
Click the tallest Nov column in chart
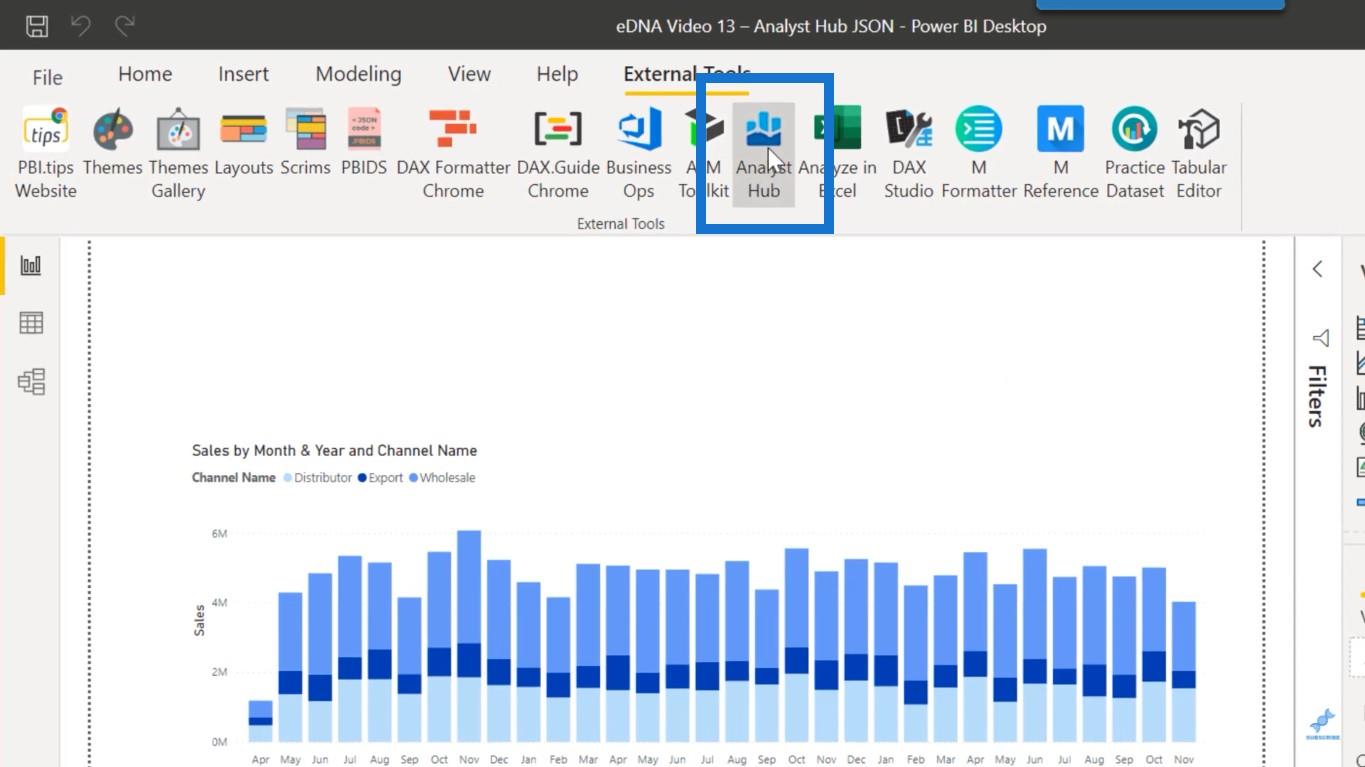tap(468, 636)
